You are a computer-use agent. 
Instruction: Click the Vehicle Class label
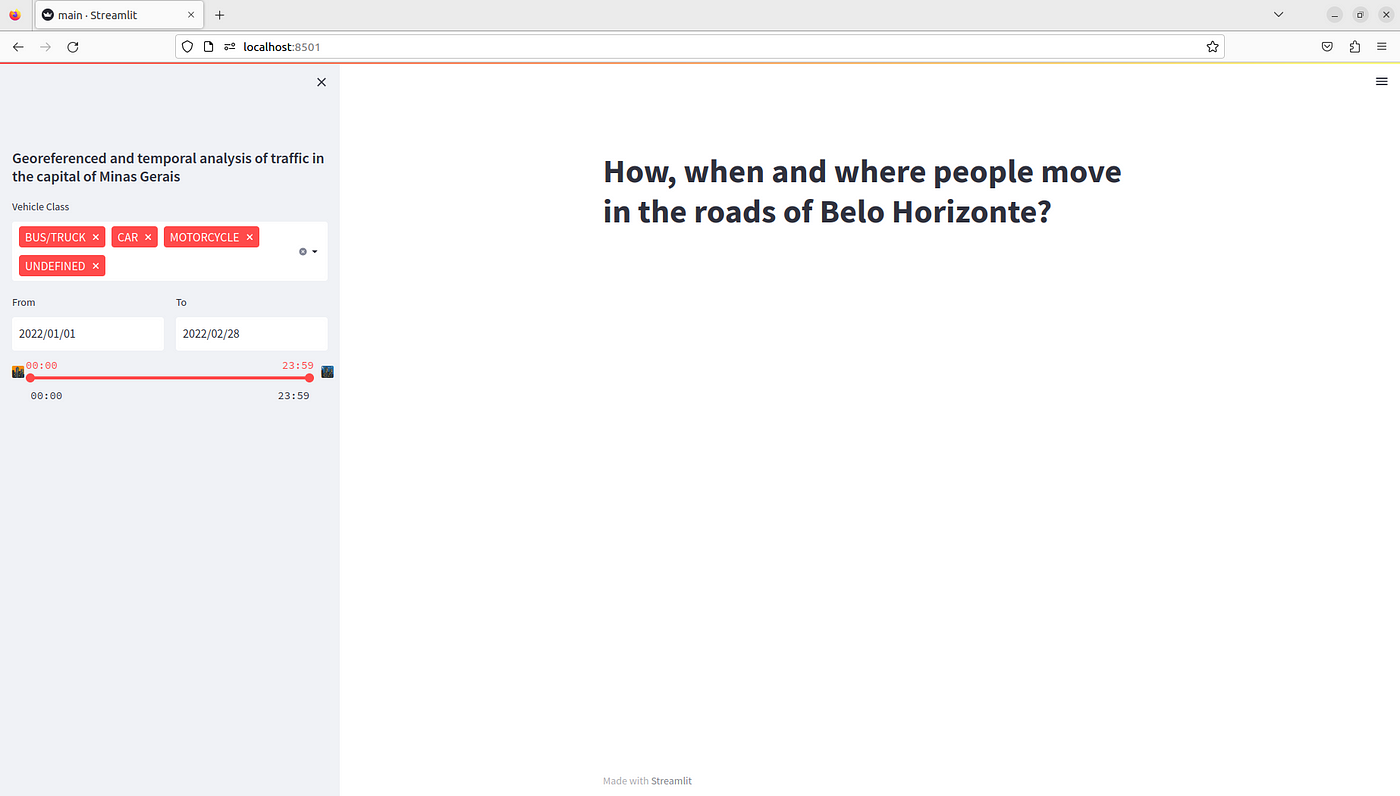41,207
